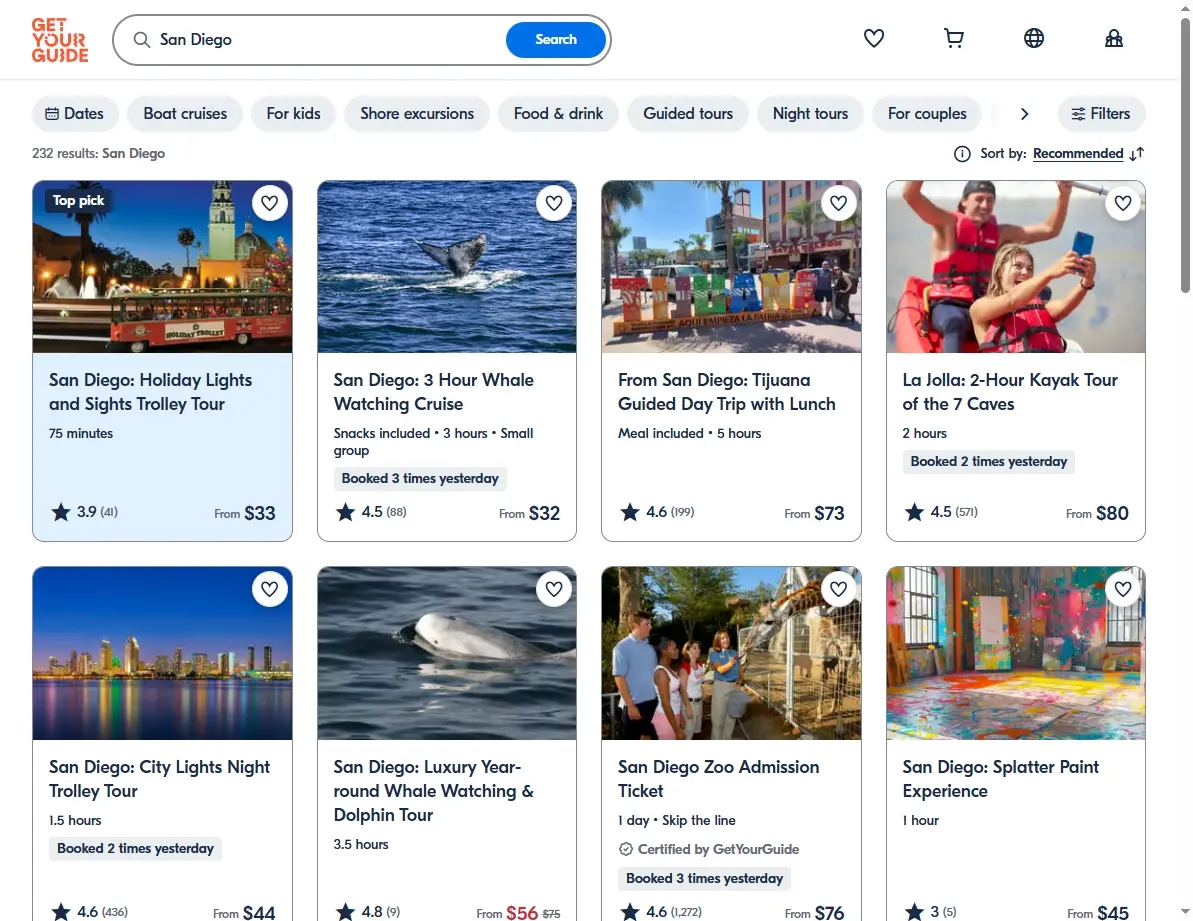
Task: Click the From $80 price
Action: tap(1097, 513)
